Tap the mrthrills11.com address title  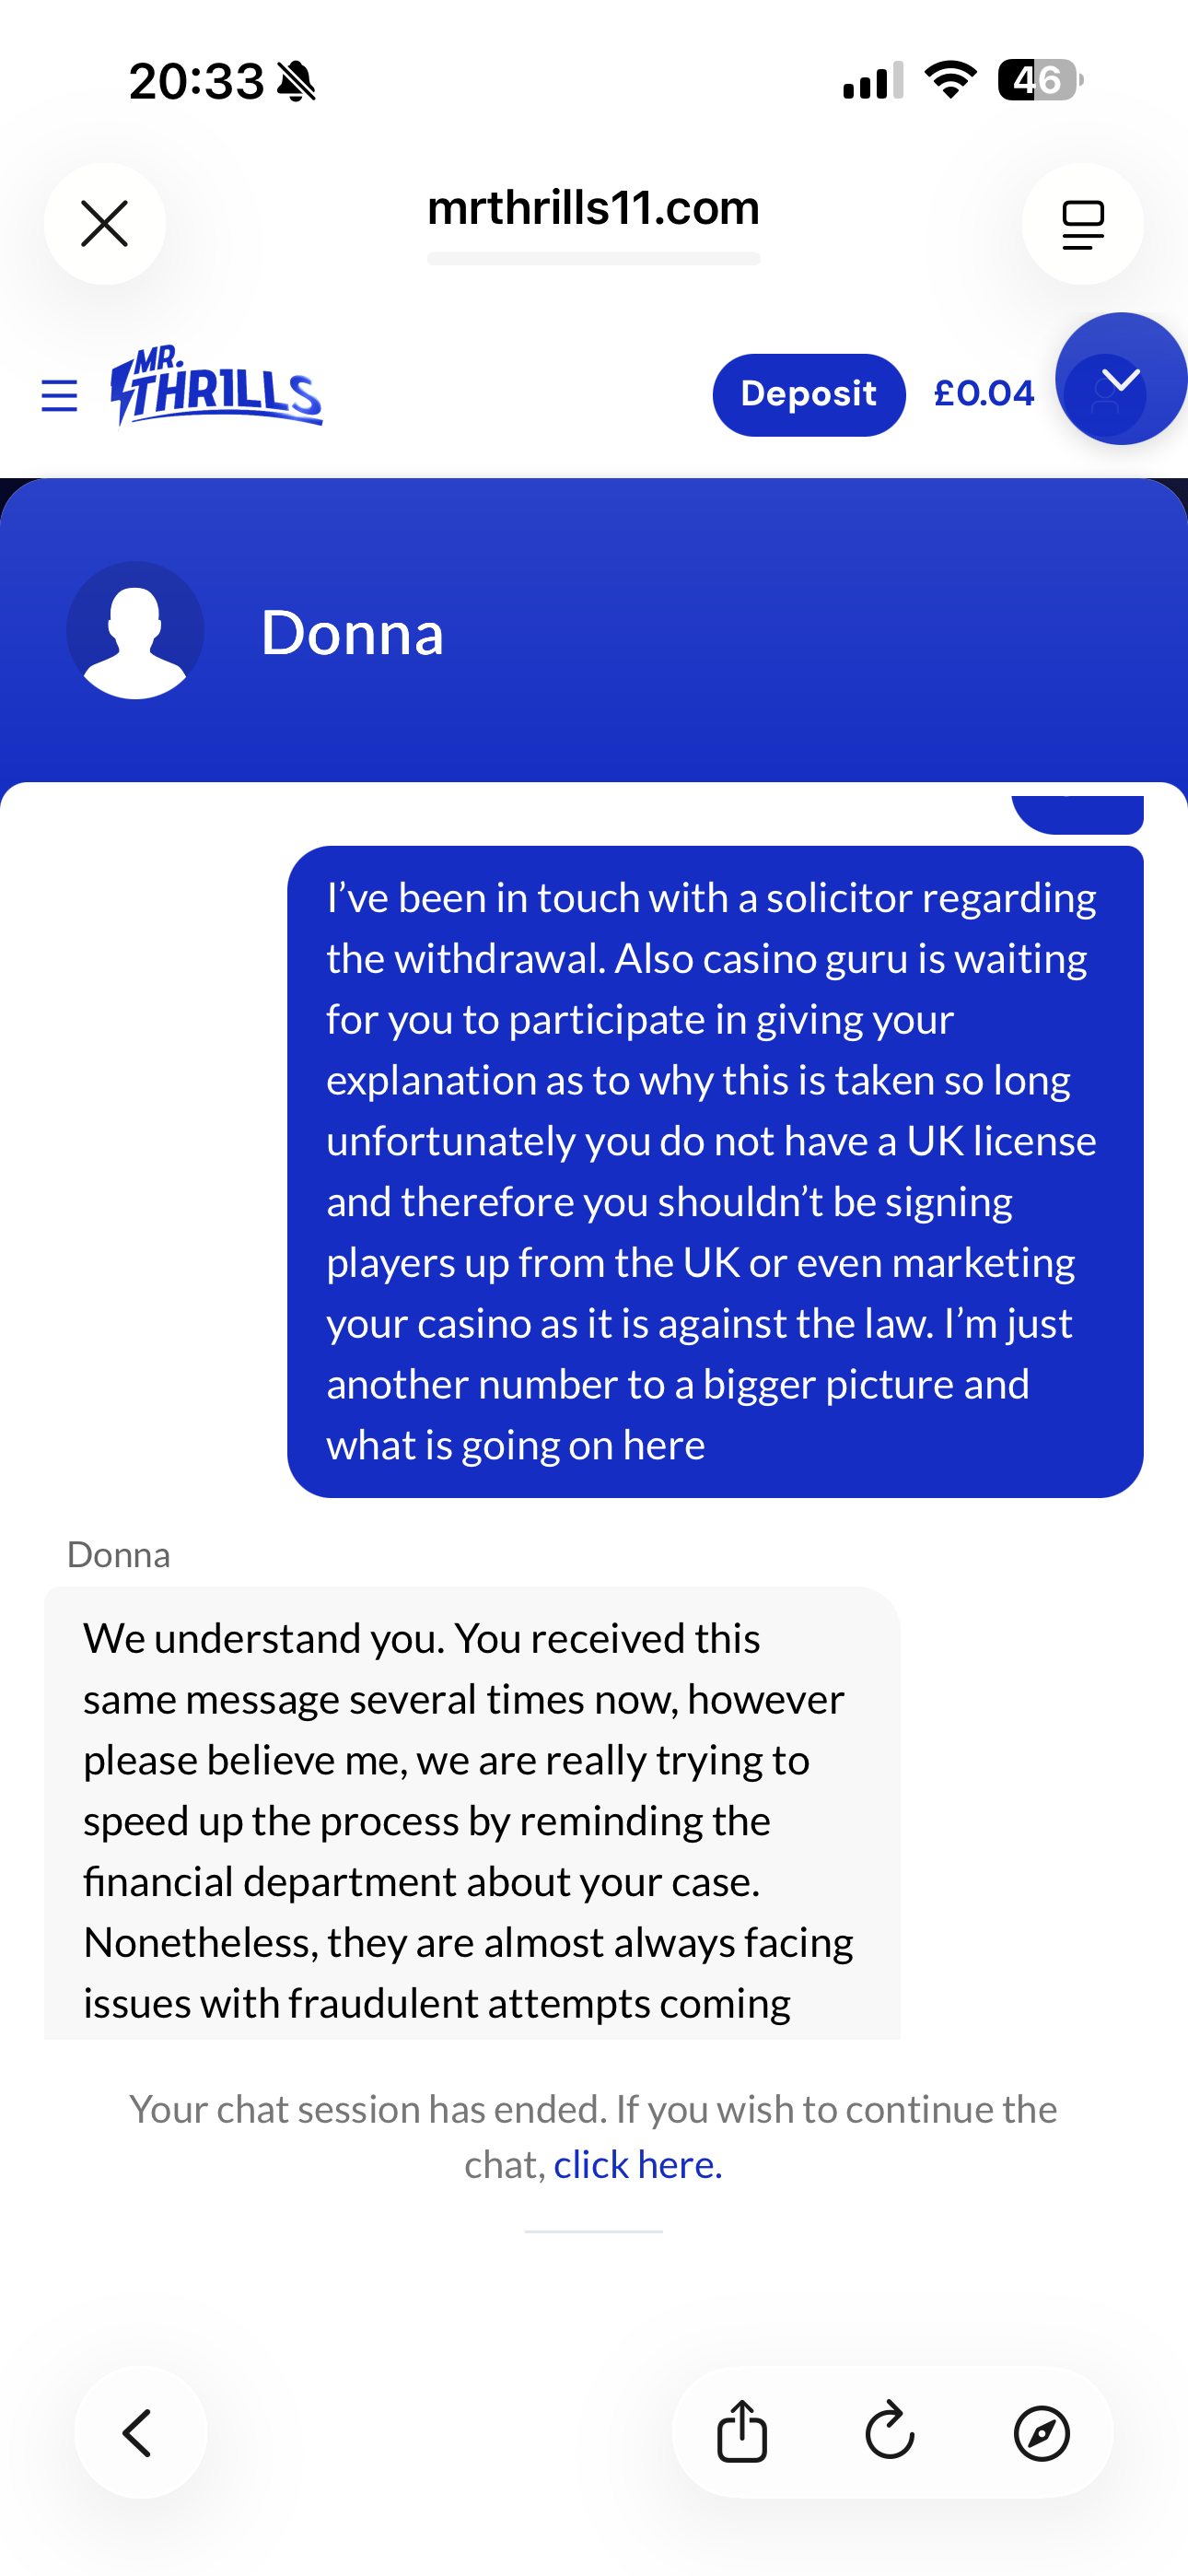[593, 208]
